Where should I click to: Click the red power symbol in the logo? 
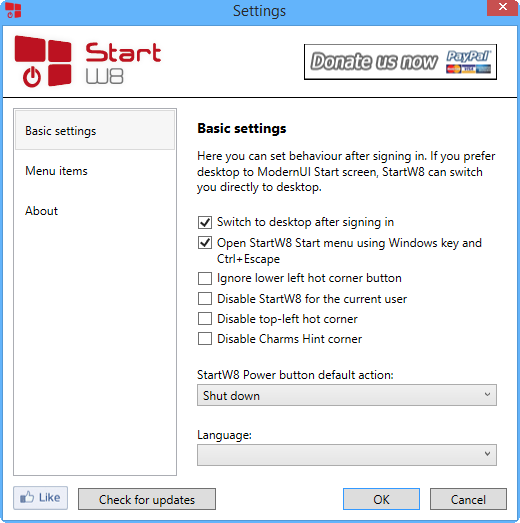[32, 77]
